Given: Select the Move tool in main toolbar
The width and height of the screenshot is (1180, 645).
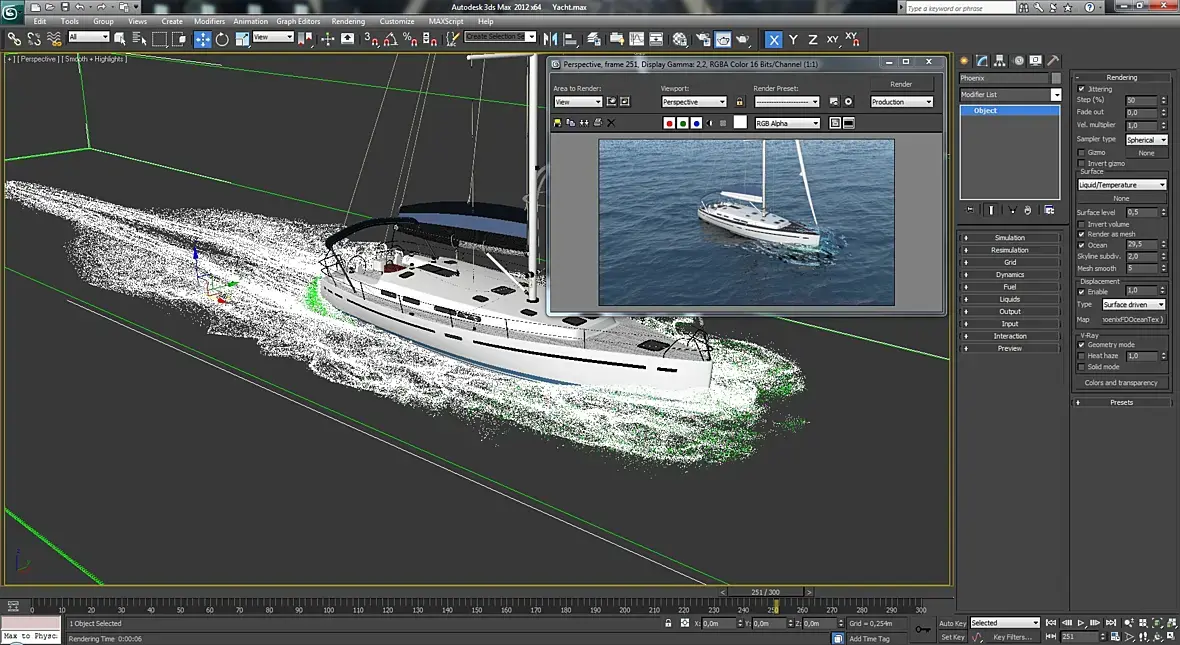Looking at the screenshot, I should click(203, 39).
